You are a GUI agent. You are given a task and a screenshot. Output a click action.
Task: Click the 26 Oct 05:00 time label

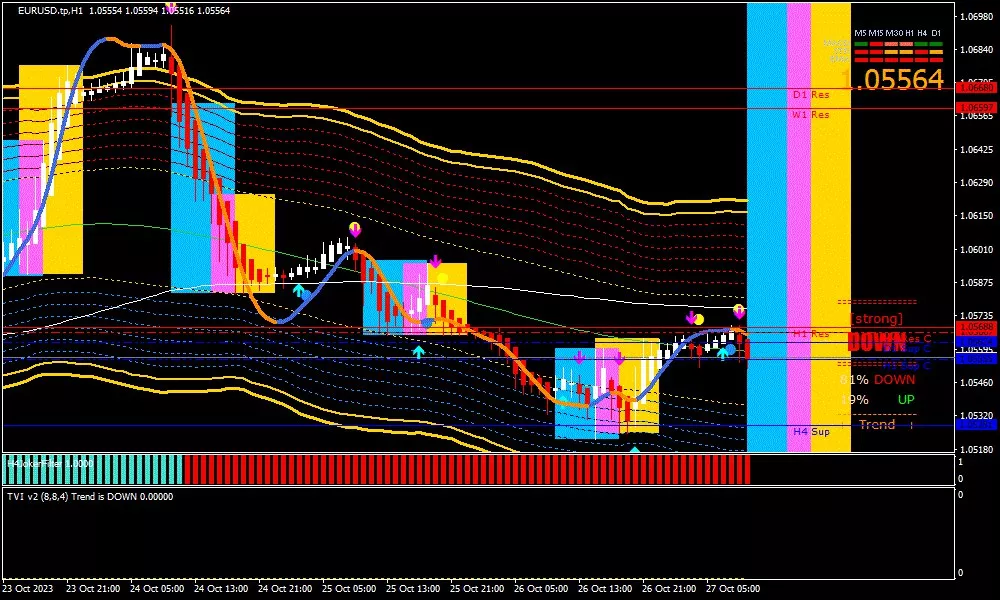click(541, 589)
